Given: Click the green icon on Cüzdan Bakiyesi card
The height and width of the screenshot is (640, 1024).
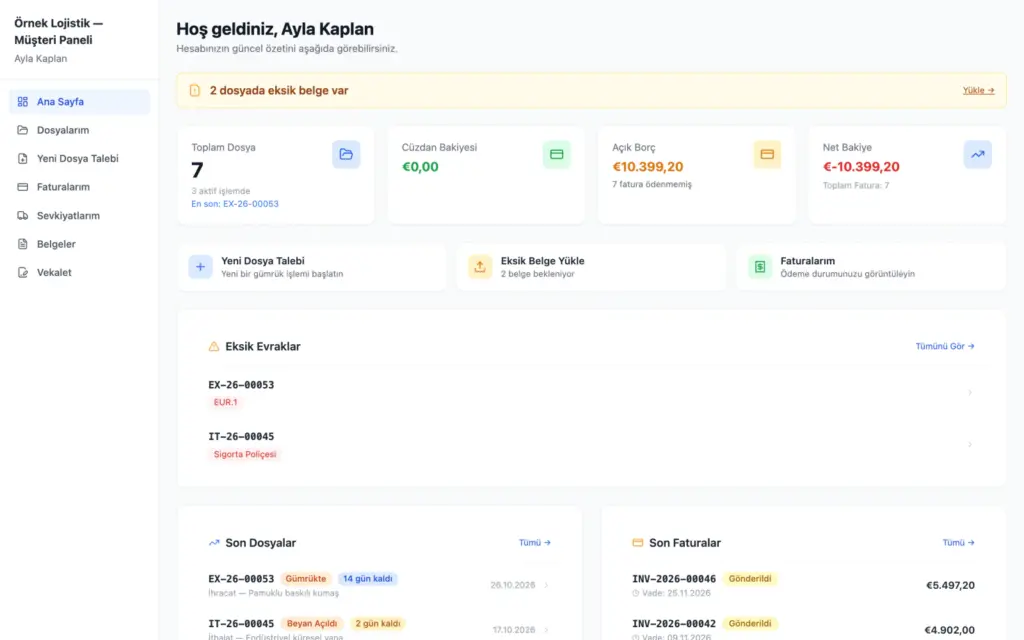Looking at the screenshot, I should [x=556, y=155].
